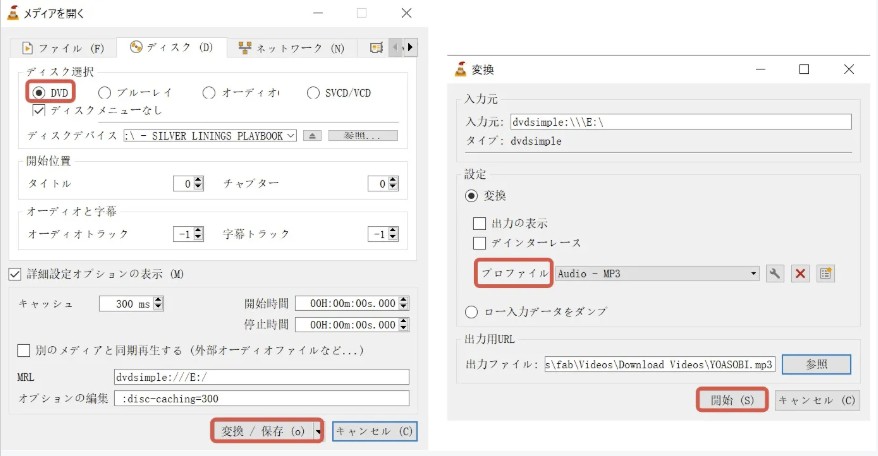Screen dimensions: 878x456
Task: Click Cancel (キャンセル) in the Open Media dialog
Action: pyautogui.click(x=375, y=431)
